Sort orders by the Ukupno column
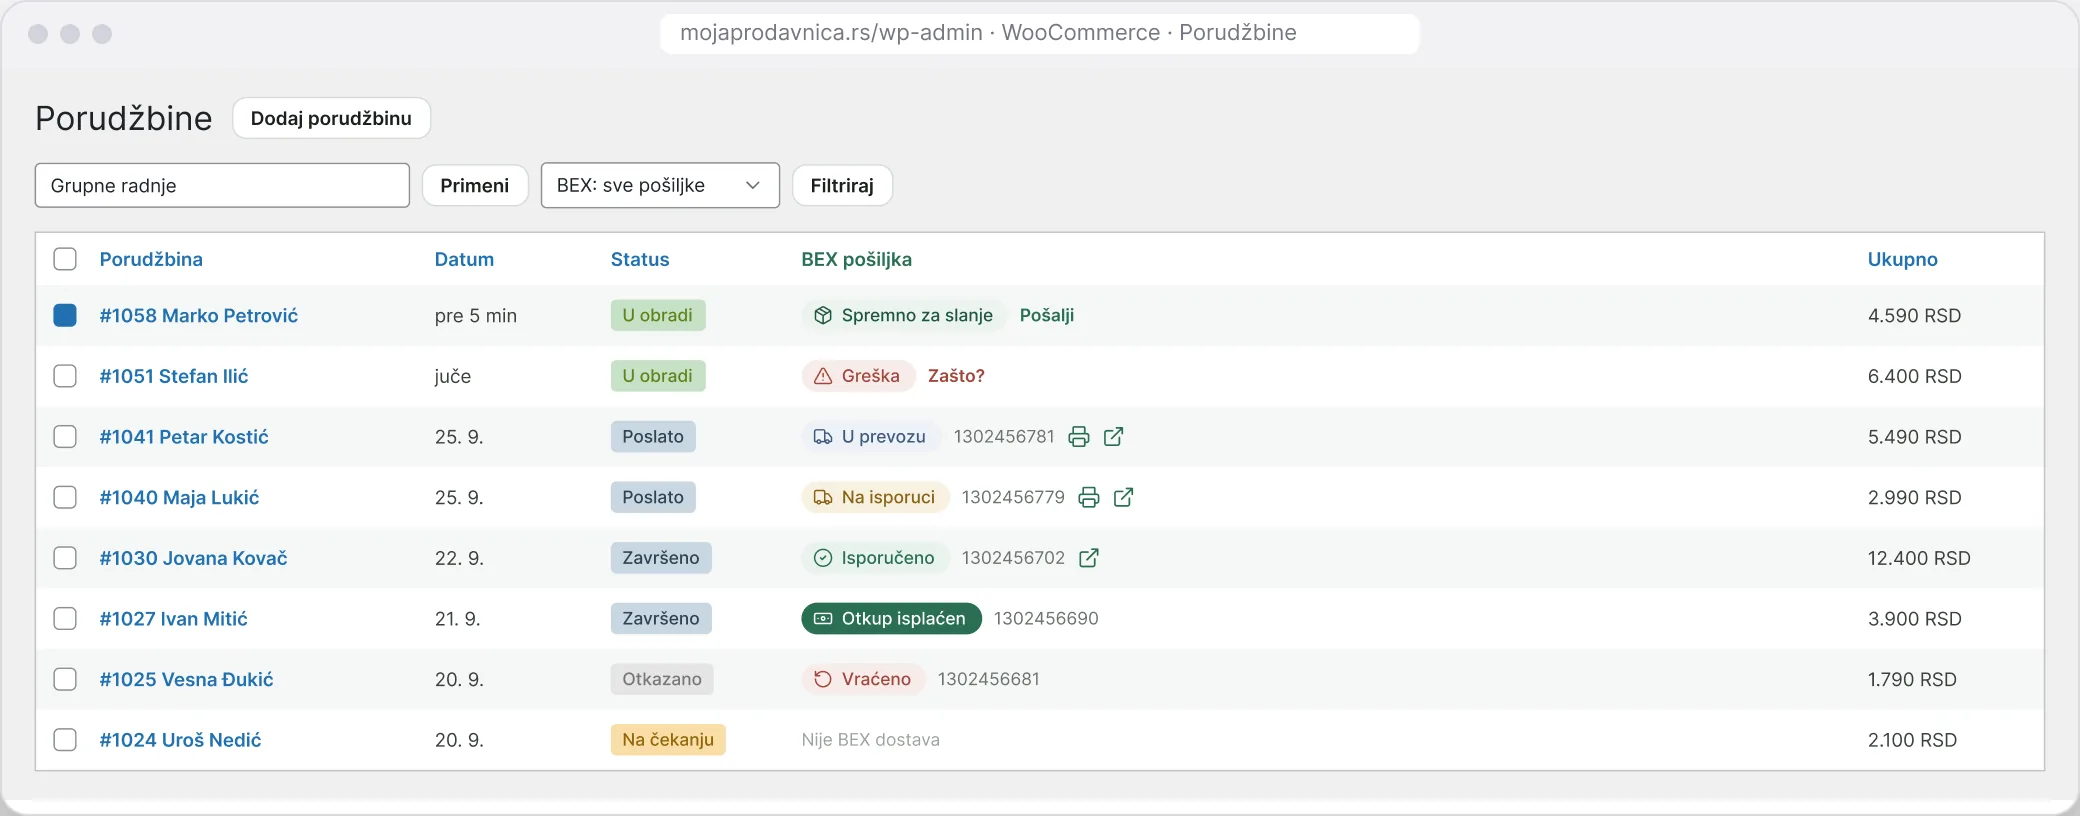 tap(1902, 259)
